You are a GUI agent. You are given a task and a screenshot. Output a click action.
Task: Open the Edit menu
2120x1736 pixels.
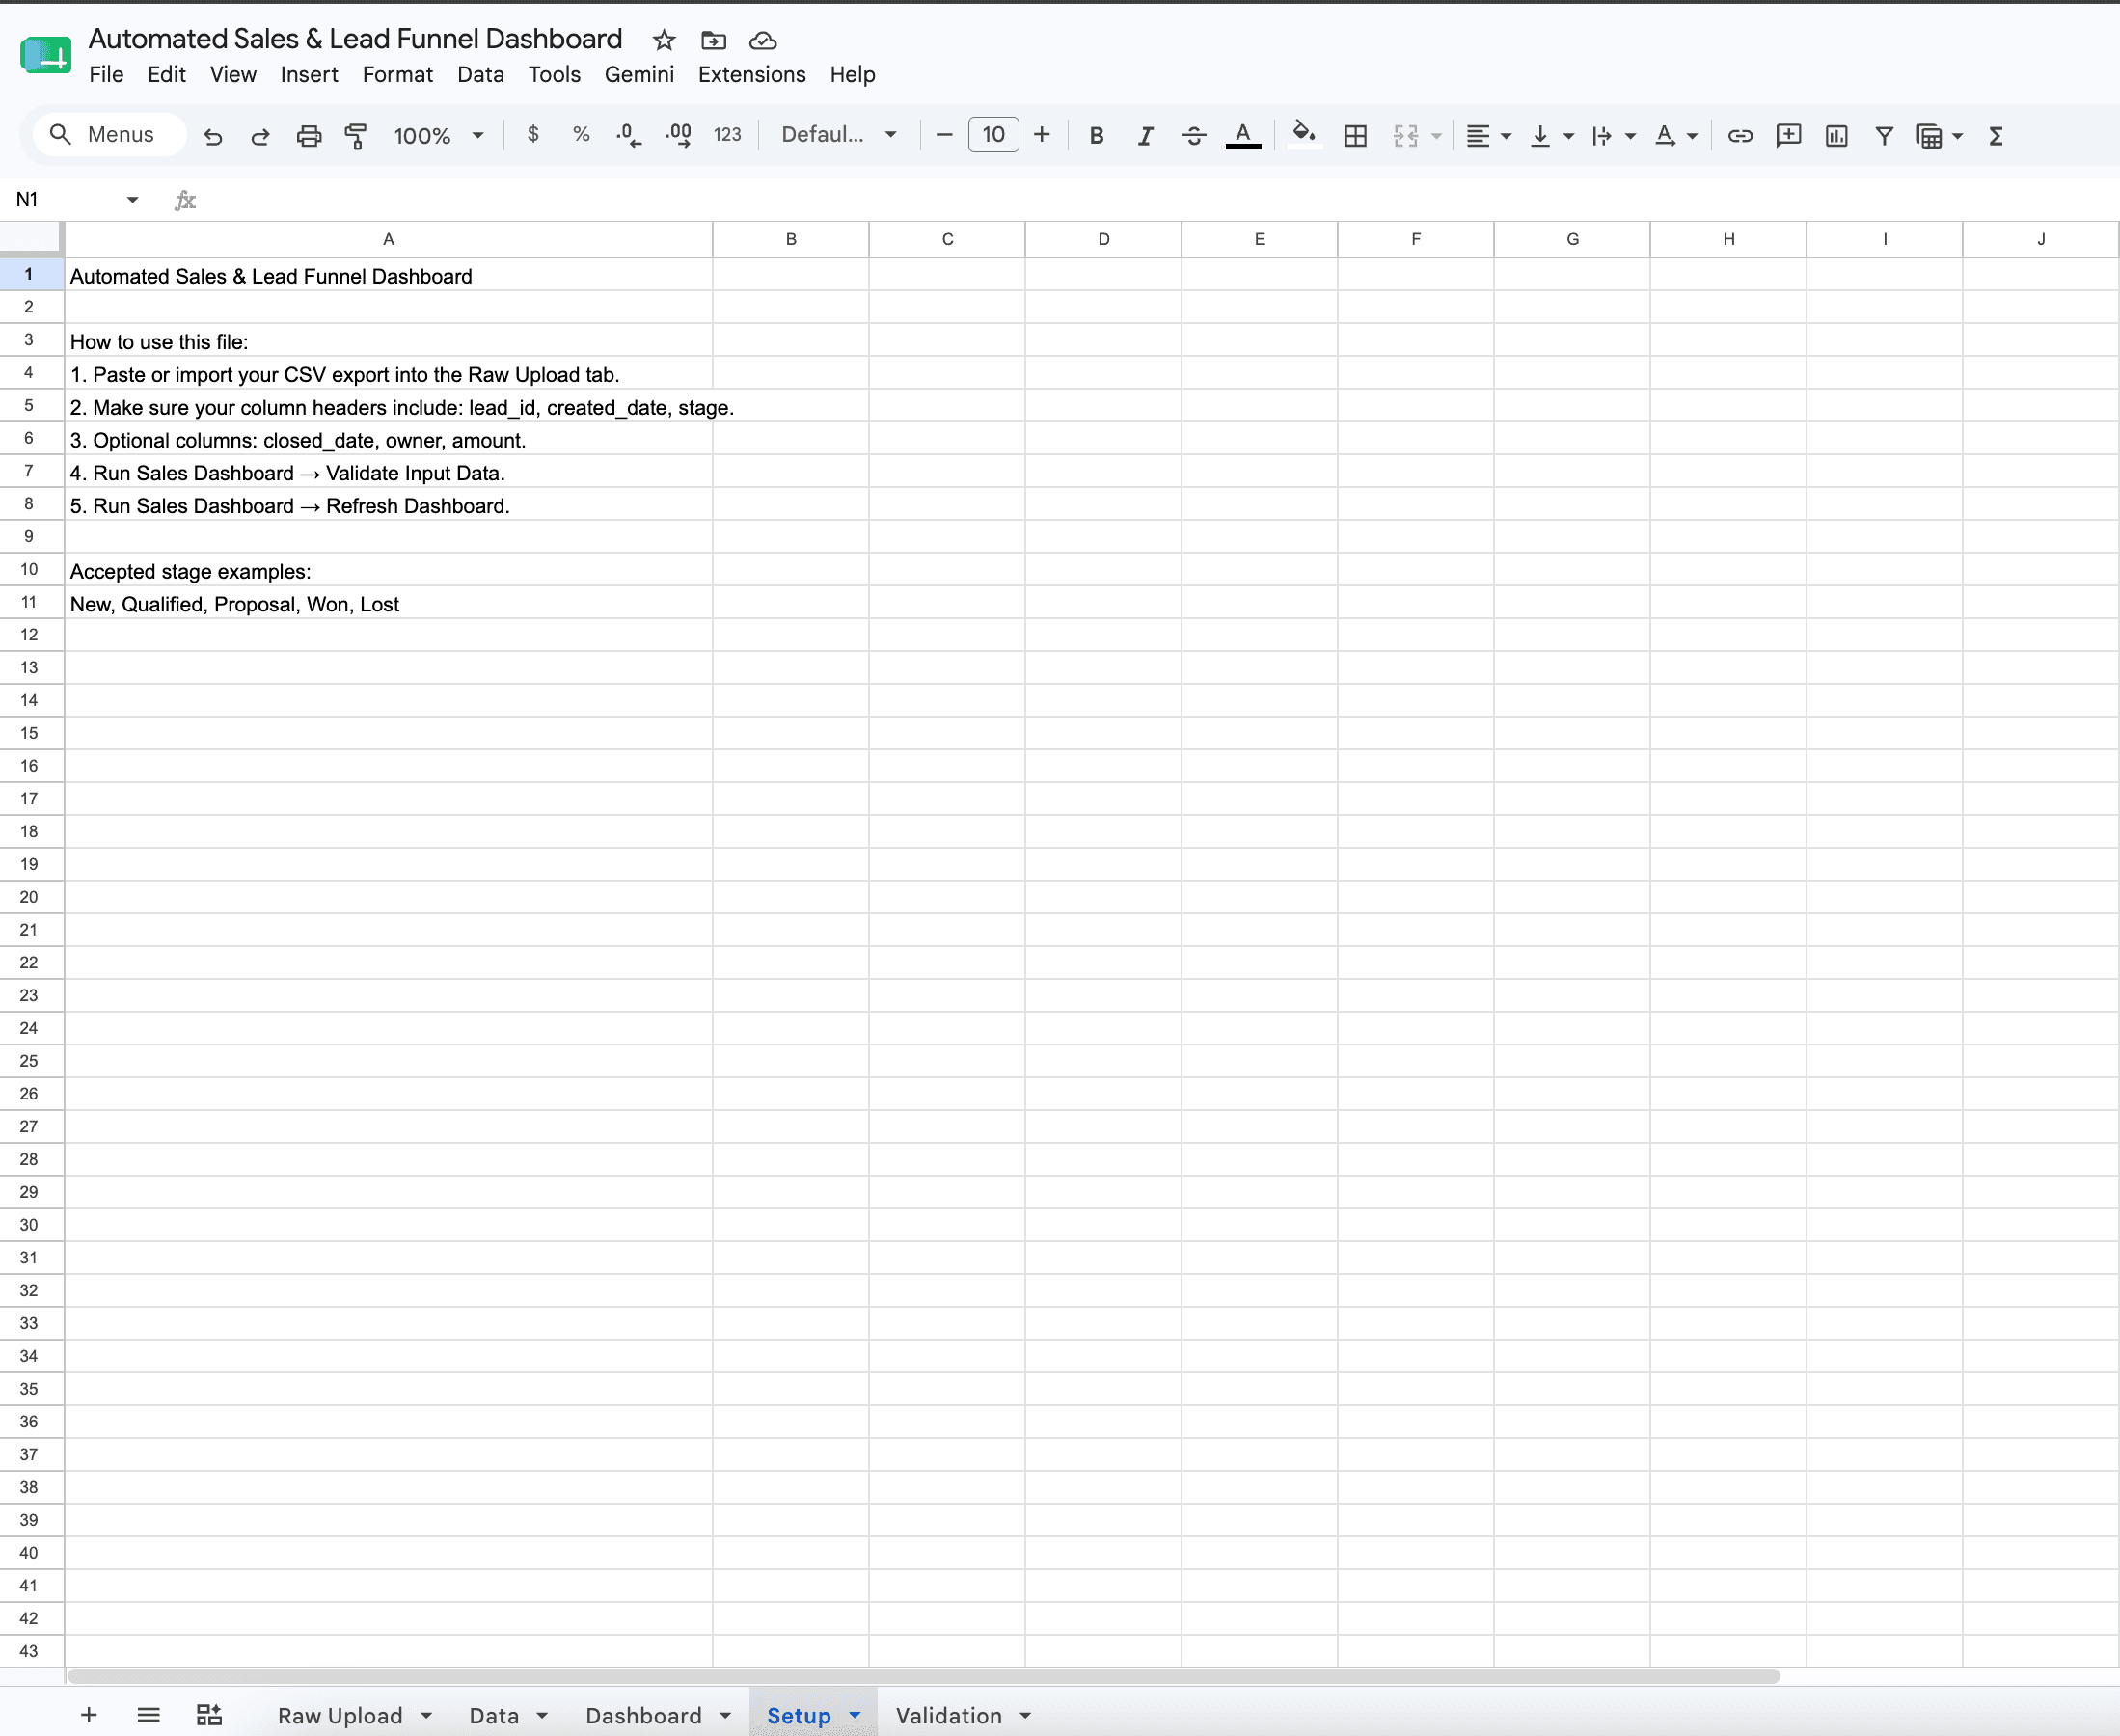pos(166,75)
